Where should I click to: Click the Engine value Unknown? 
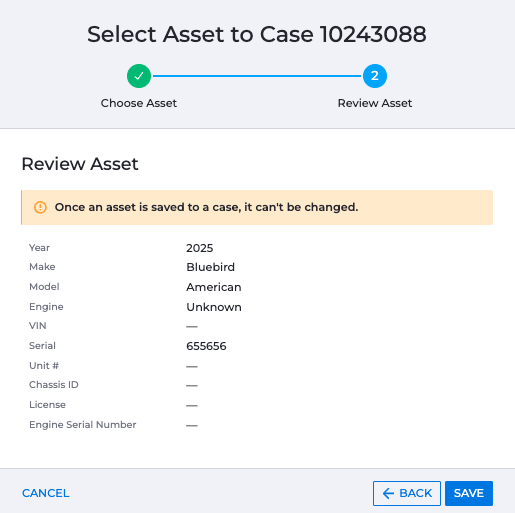click(214, 307)
